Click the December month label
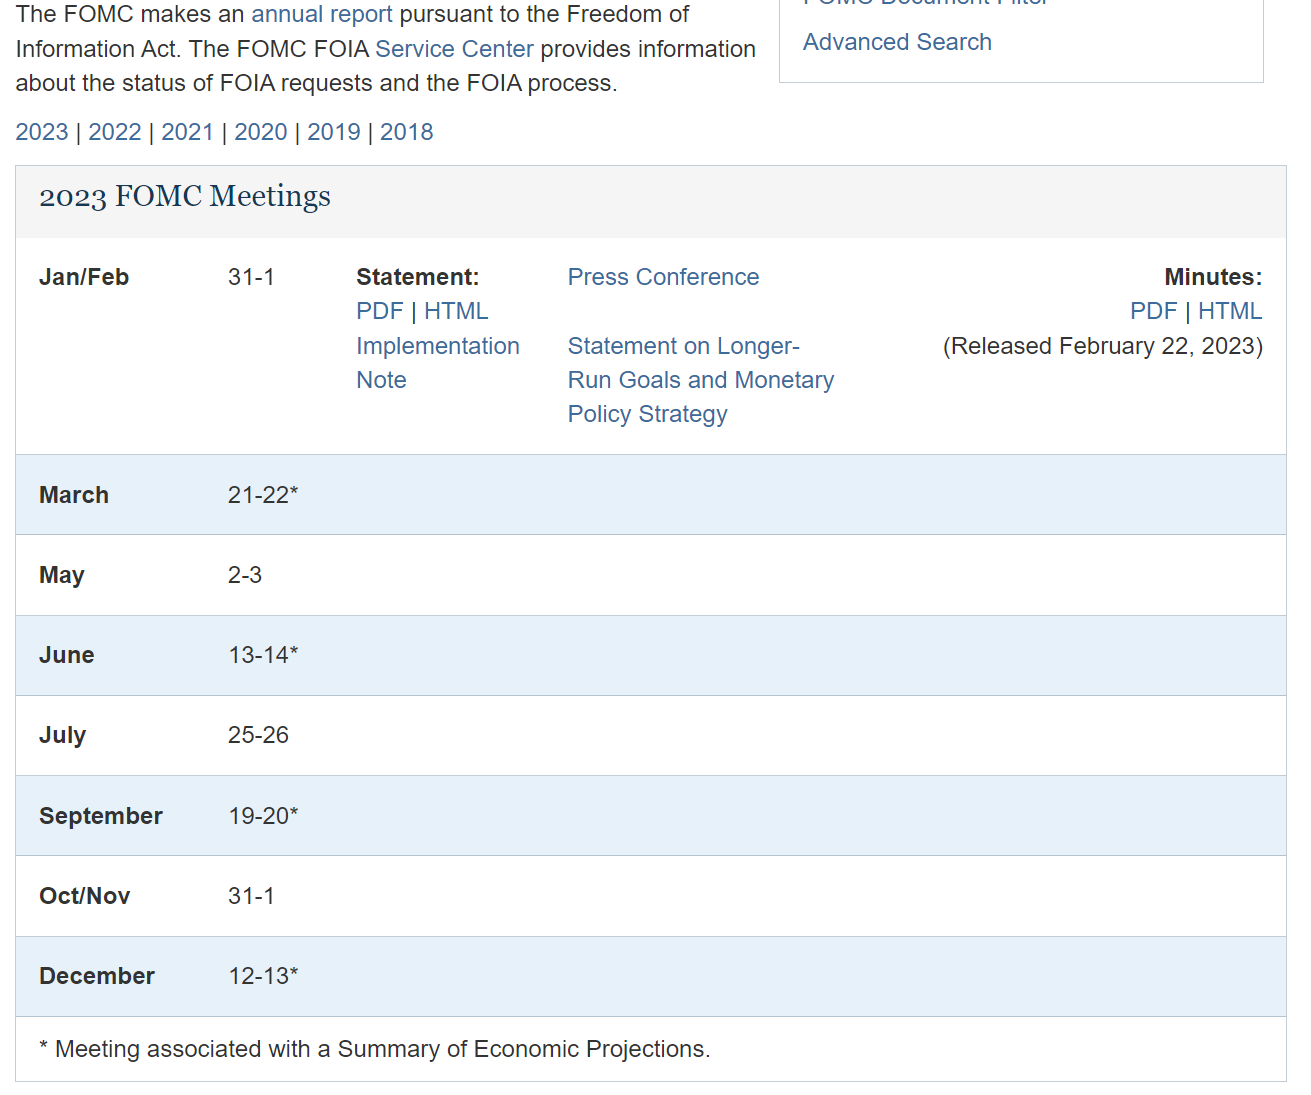 (97, 976)
